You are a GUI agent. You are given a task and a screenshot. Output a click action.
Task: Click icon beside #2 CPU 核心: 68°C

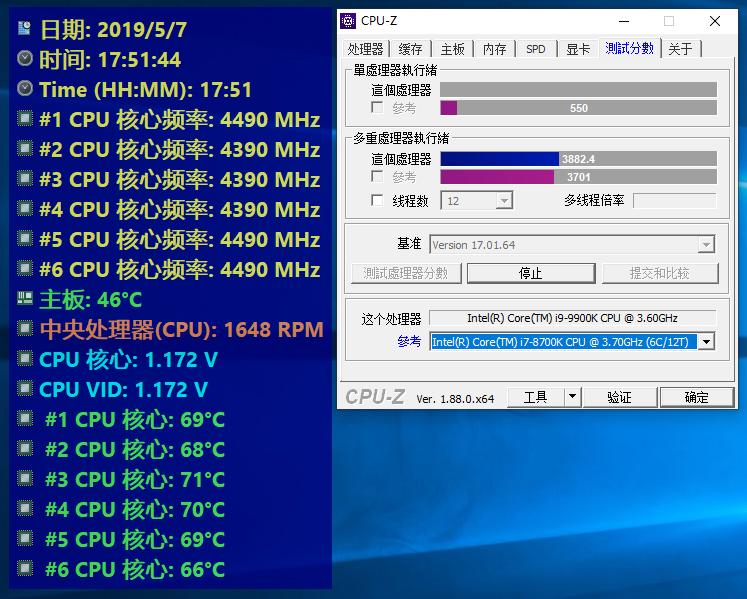pos(25,448)
